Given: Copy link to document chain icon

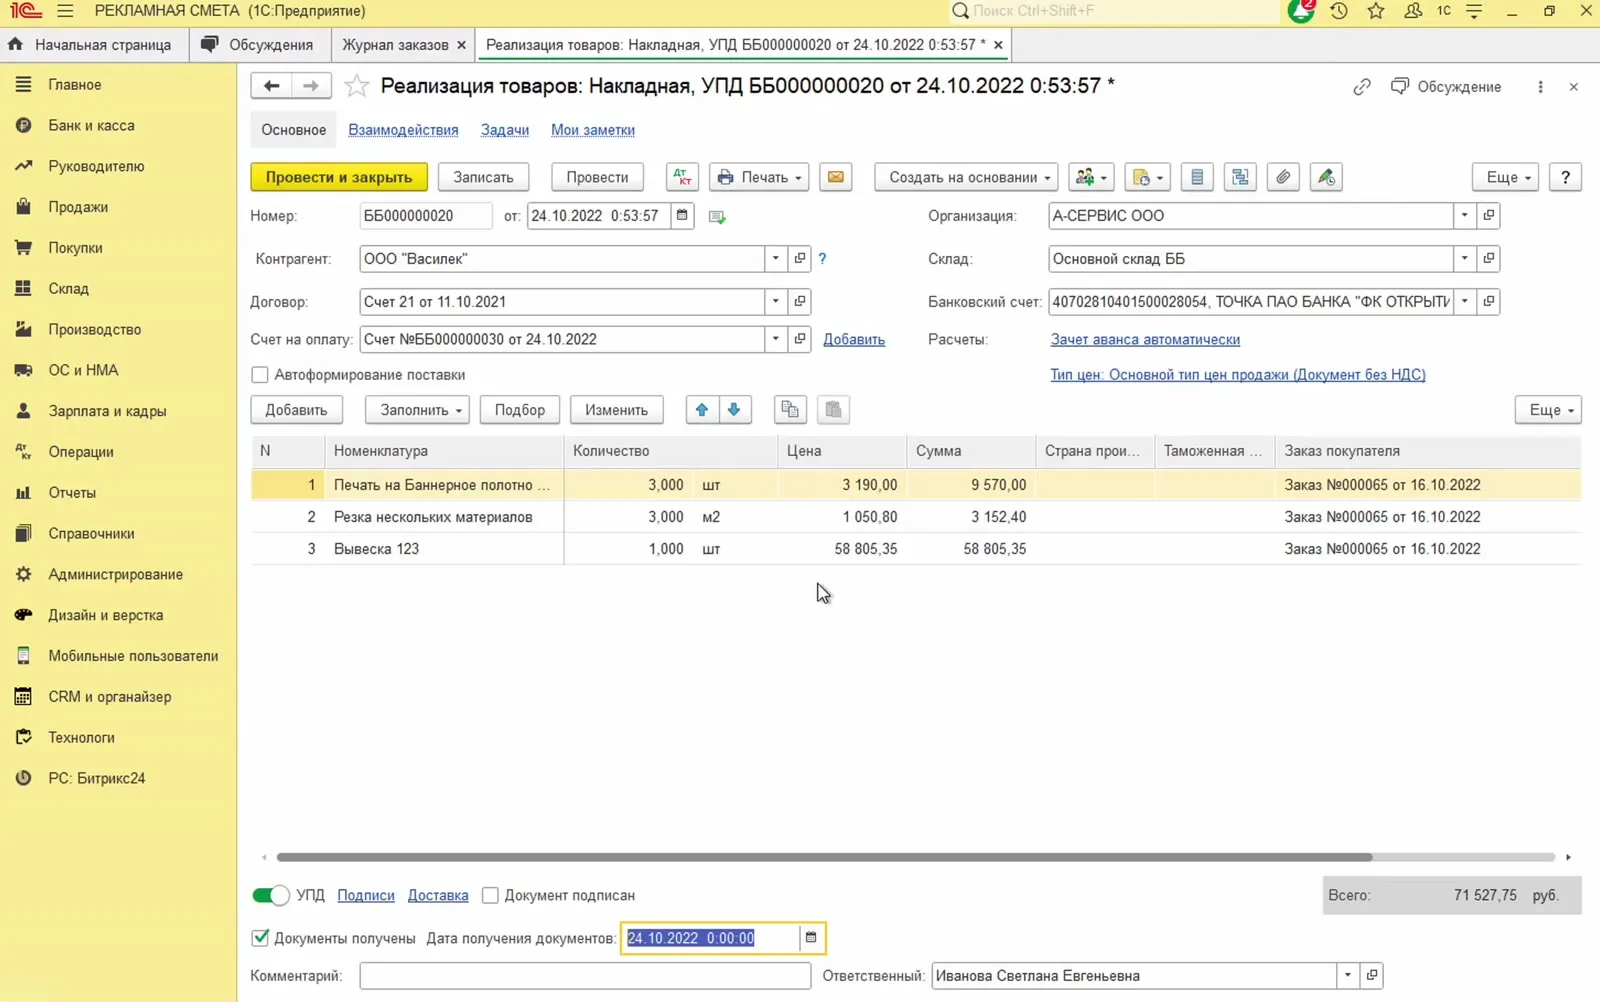Looking at the screenshot, I should (1361, 87).
